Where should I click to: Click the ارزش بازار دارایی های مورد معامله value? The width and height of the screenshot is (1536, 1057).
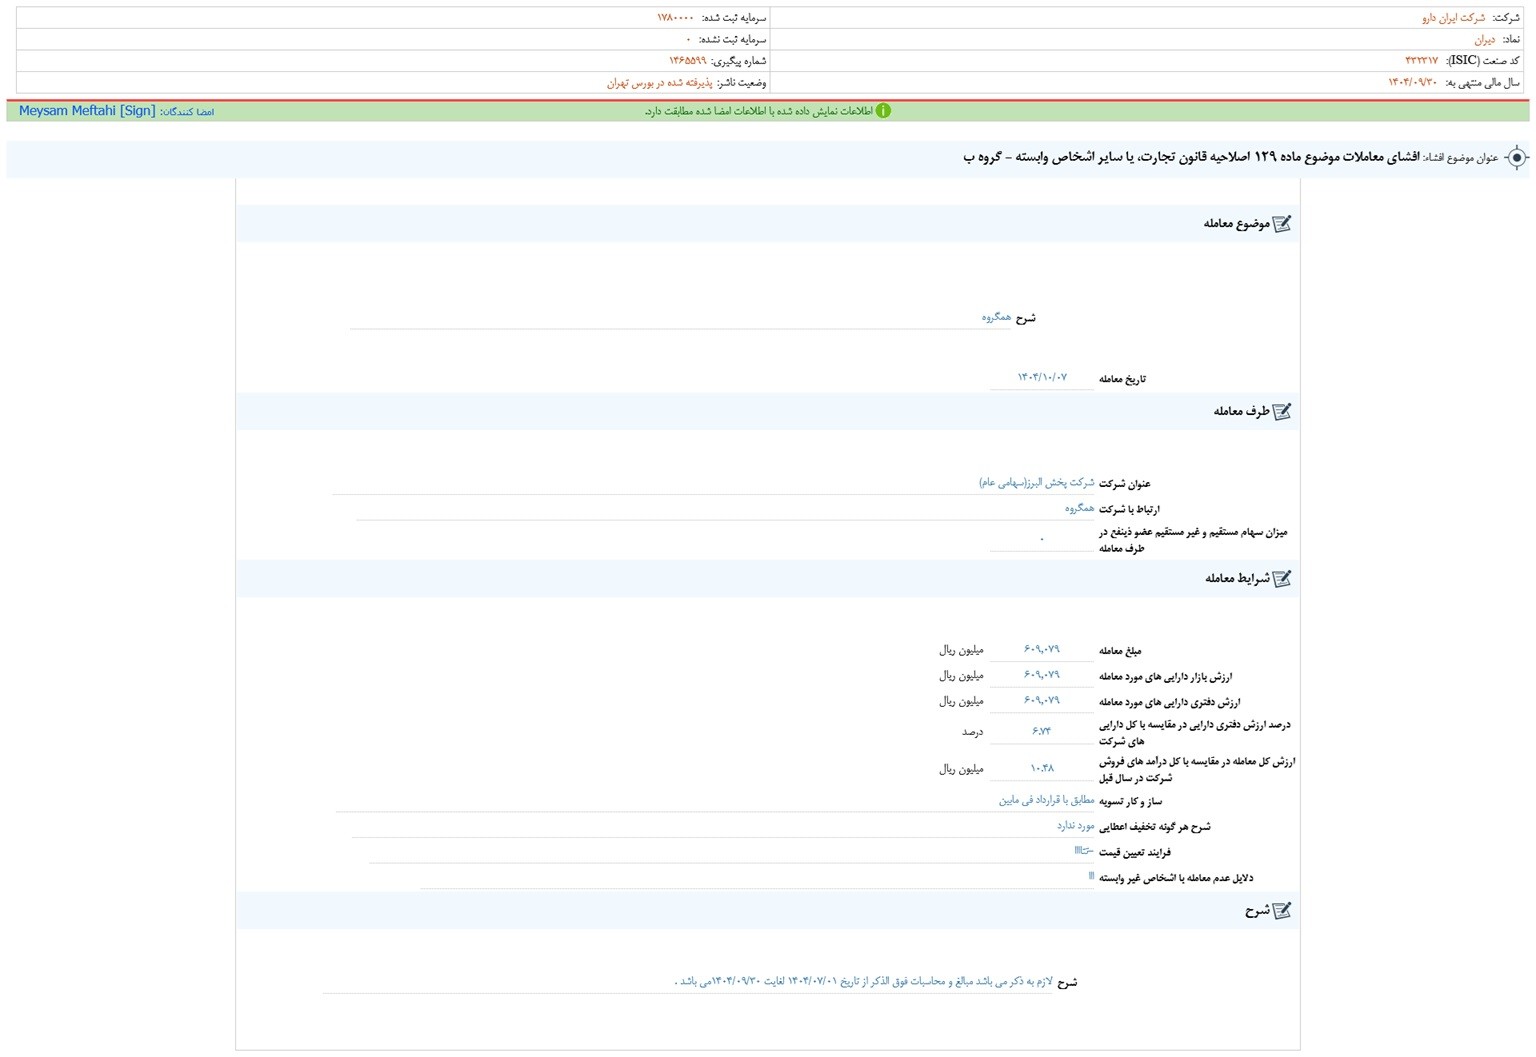[x=1042, y=676]
